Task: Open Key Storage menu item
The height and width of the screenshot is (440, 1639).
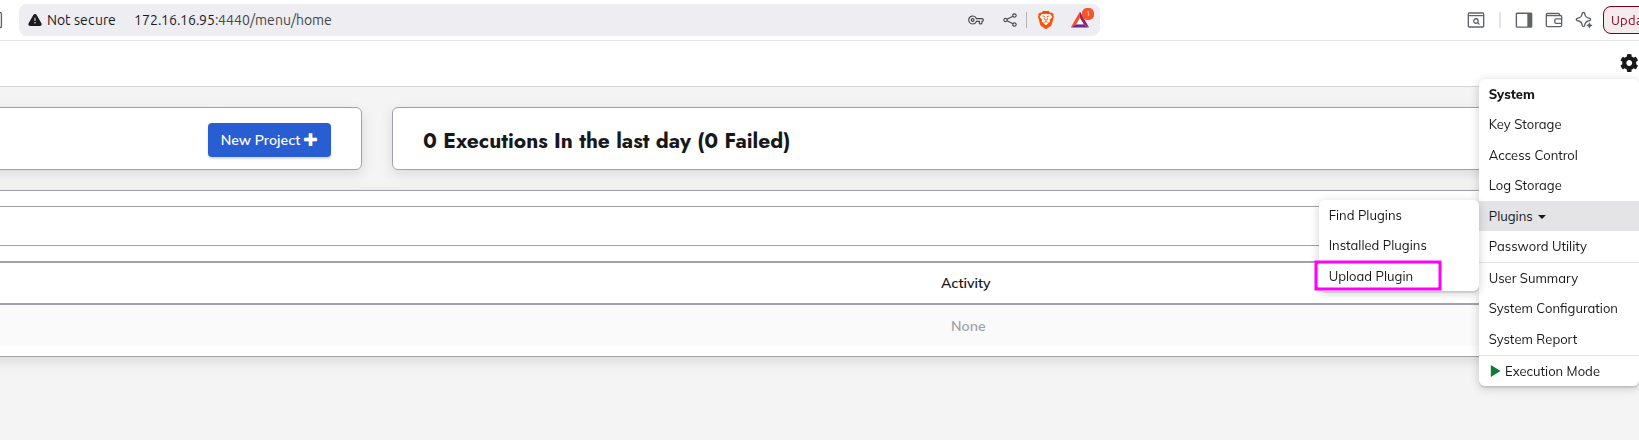Action: tap(1525, 124)
